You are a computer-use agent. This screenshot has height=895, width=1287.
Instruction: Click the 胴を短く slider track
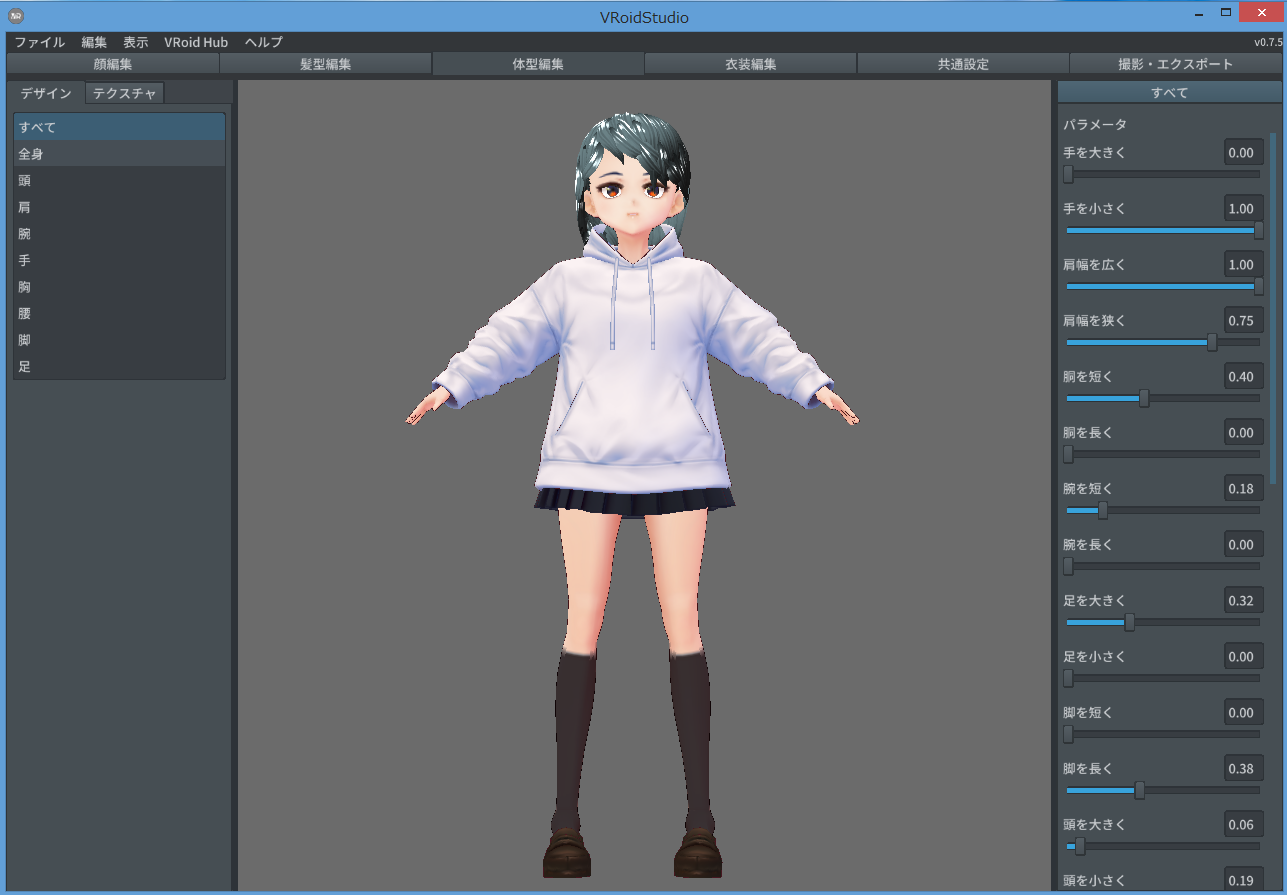(1163, 398)
